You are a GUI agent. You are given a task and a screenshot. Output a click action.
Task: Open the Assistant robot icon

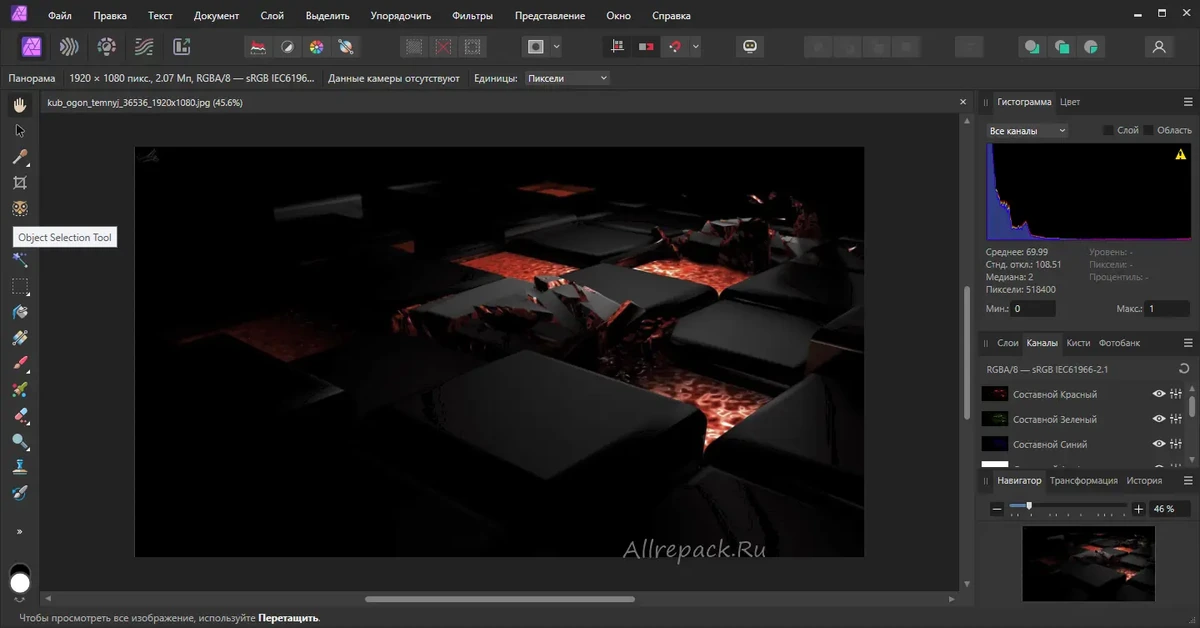[x=750, y=46]
